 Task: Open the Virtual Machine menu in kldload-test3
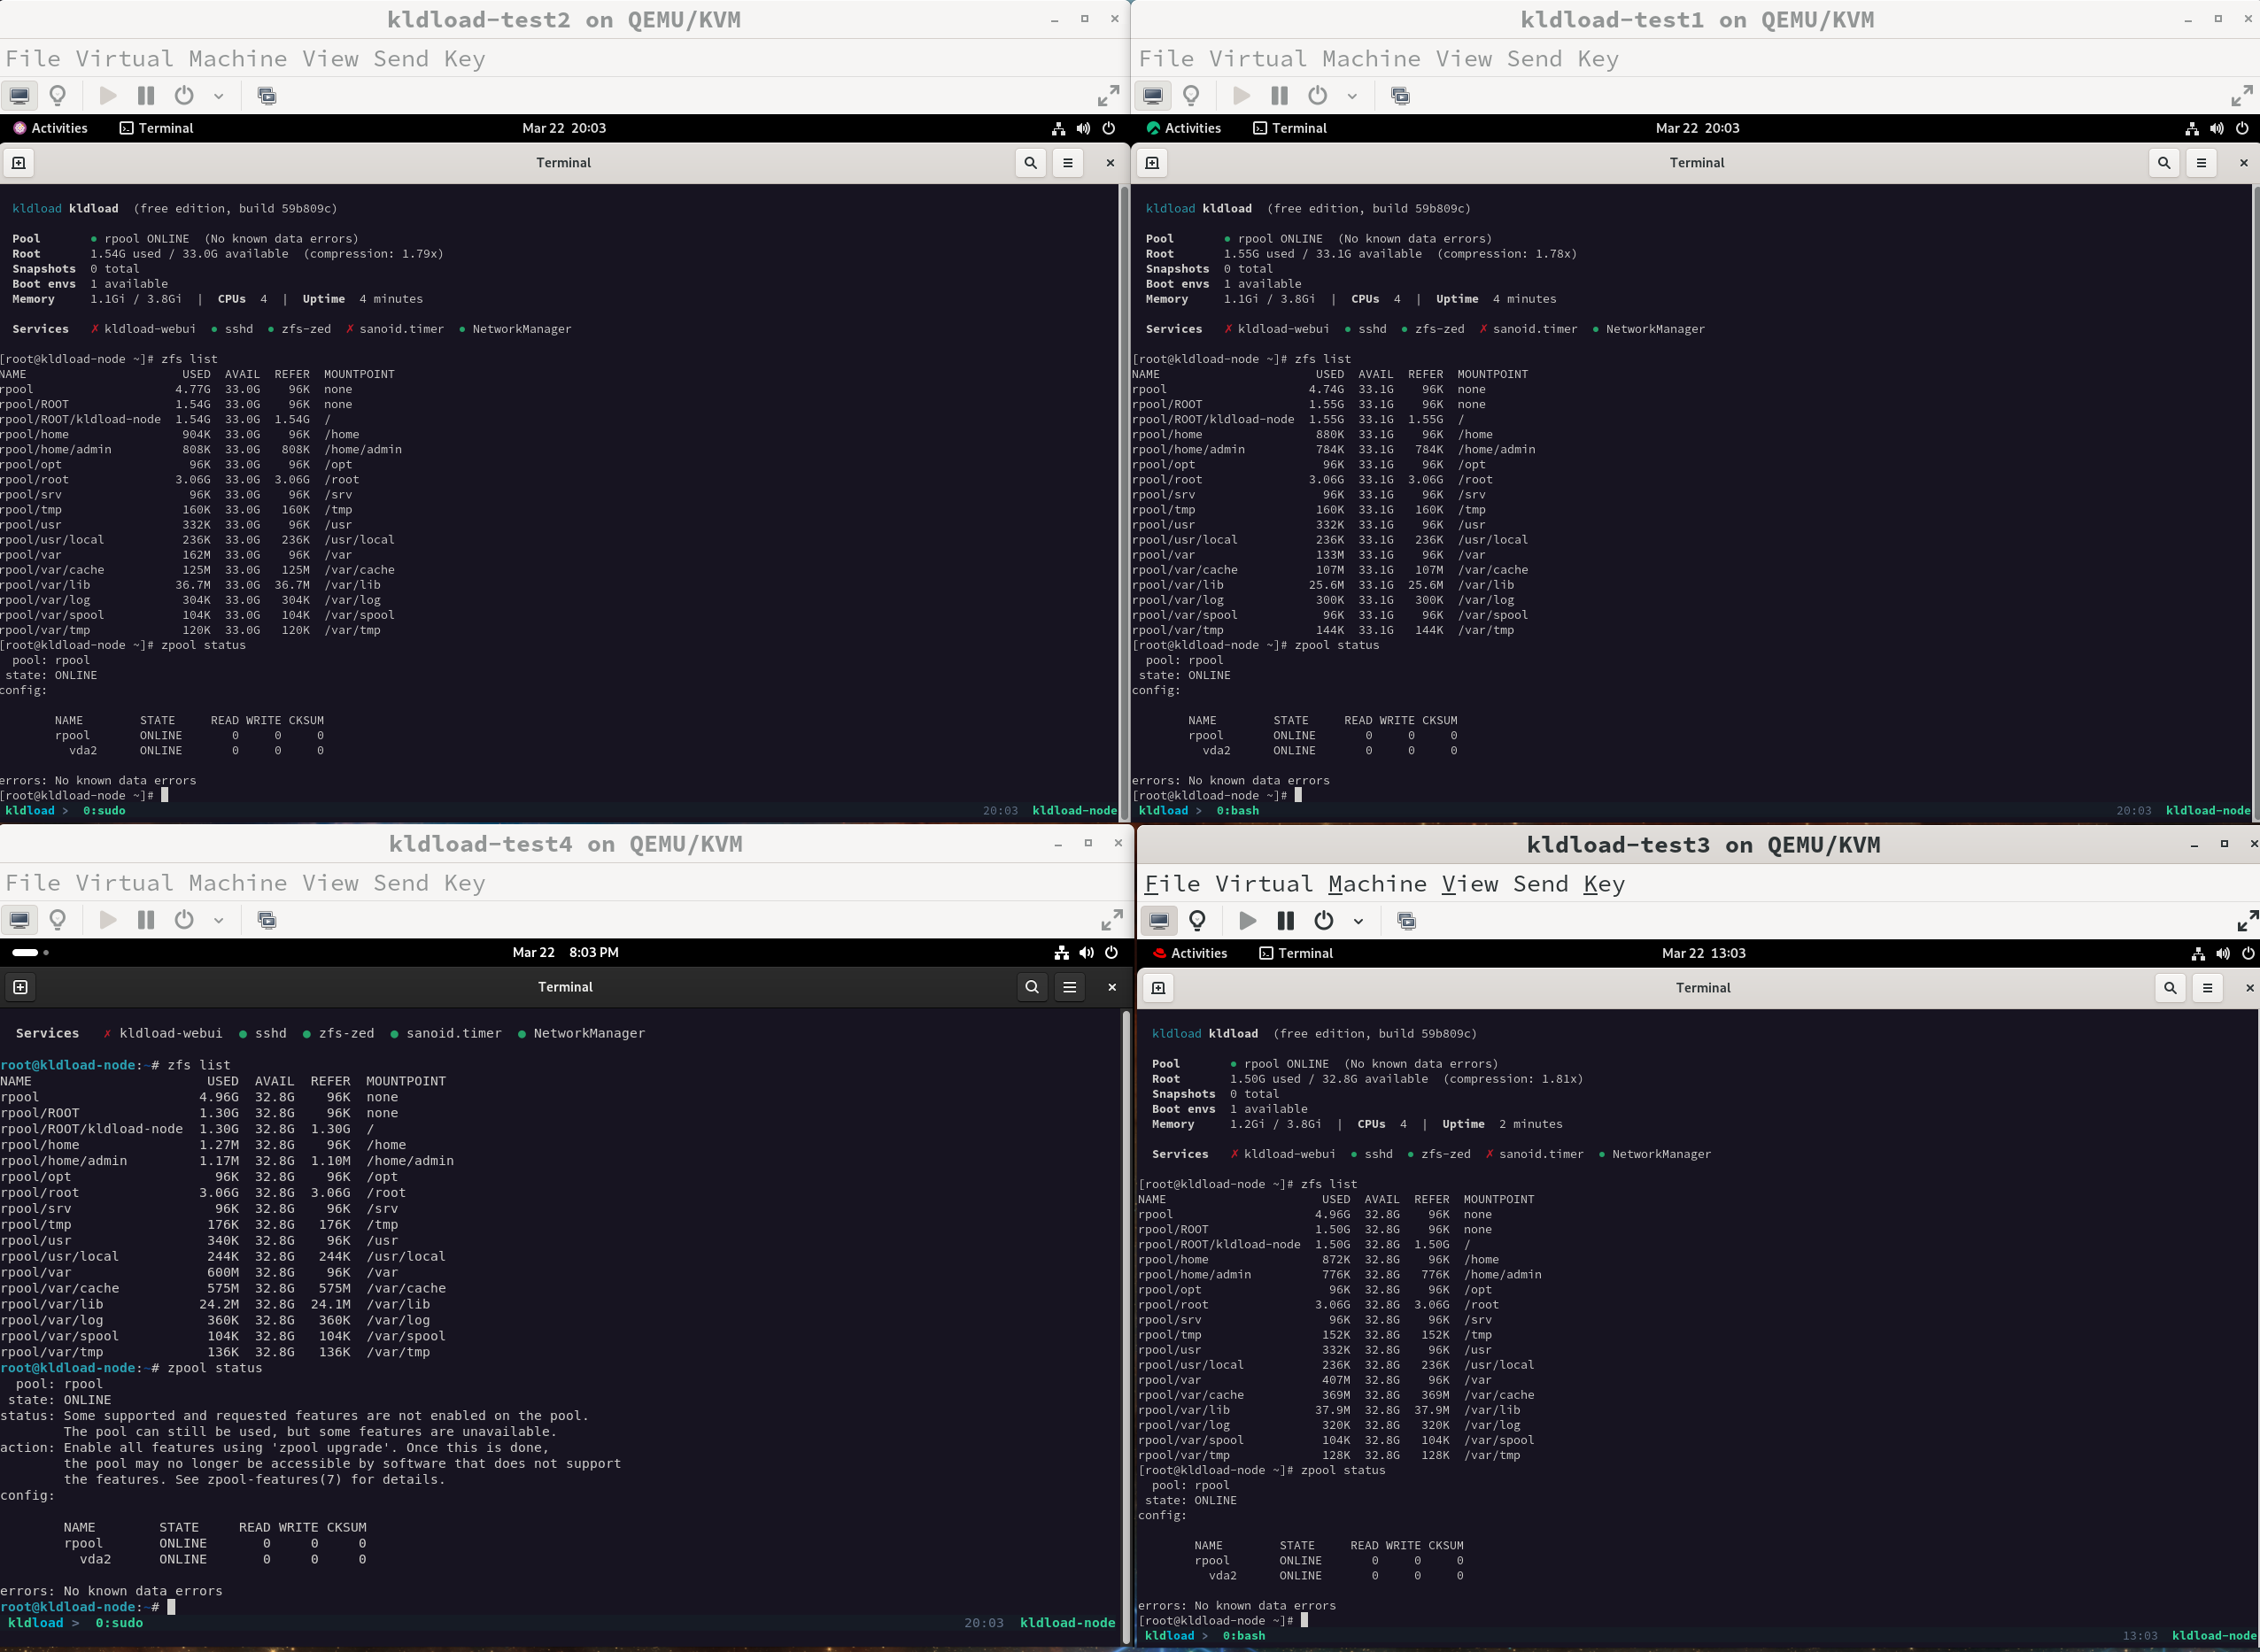point(1320,884)
